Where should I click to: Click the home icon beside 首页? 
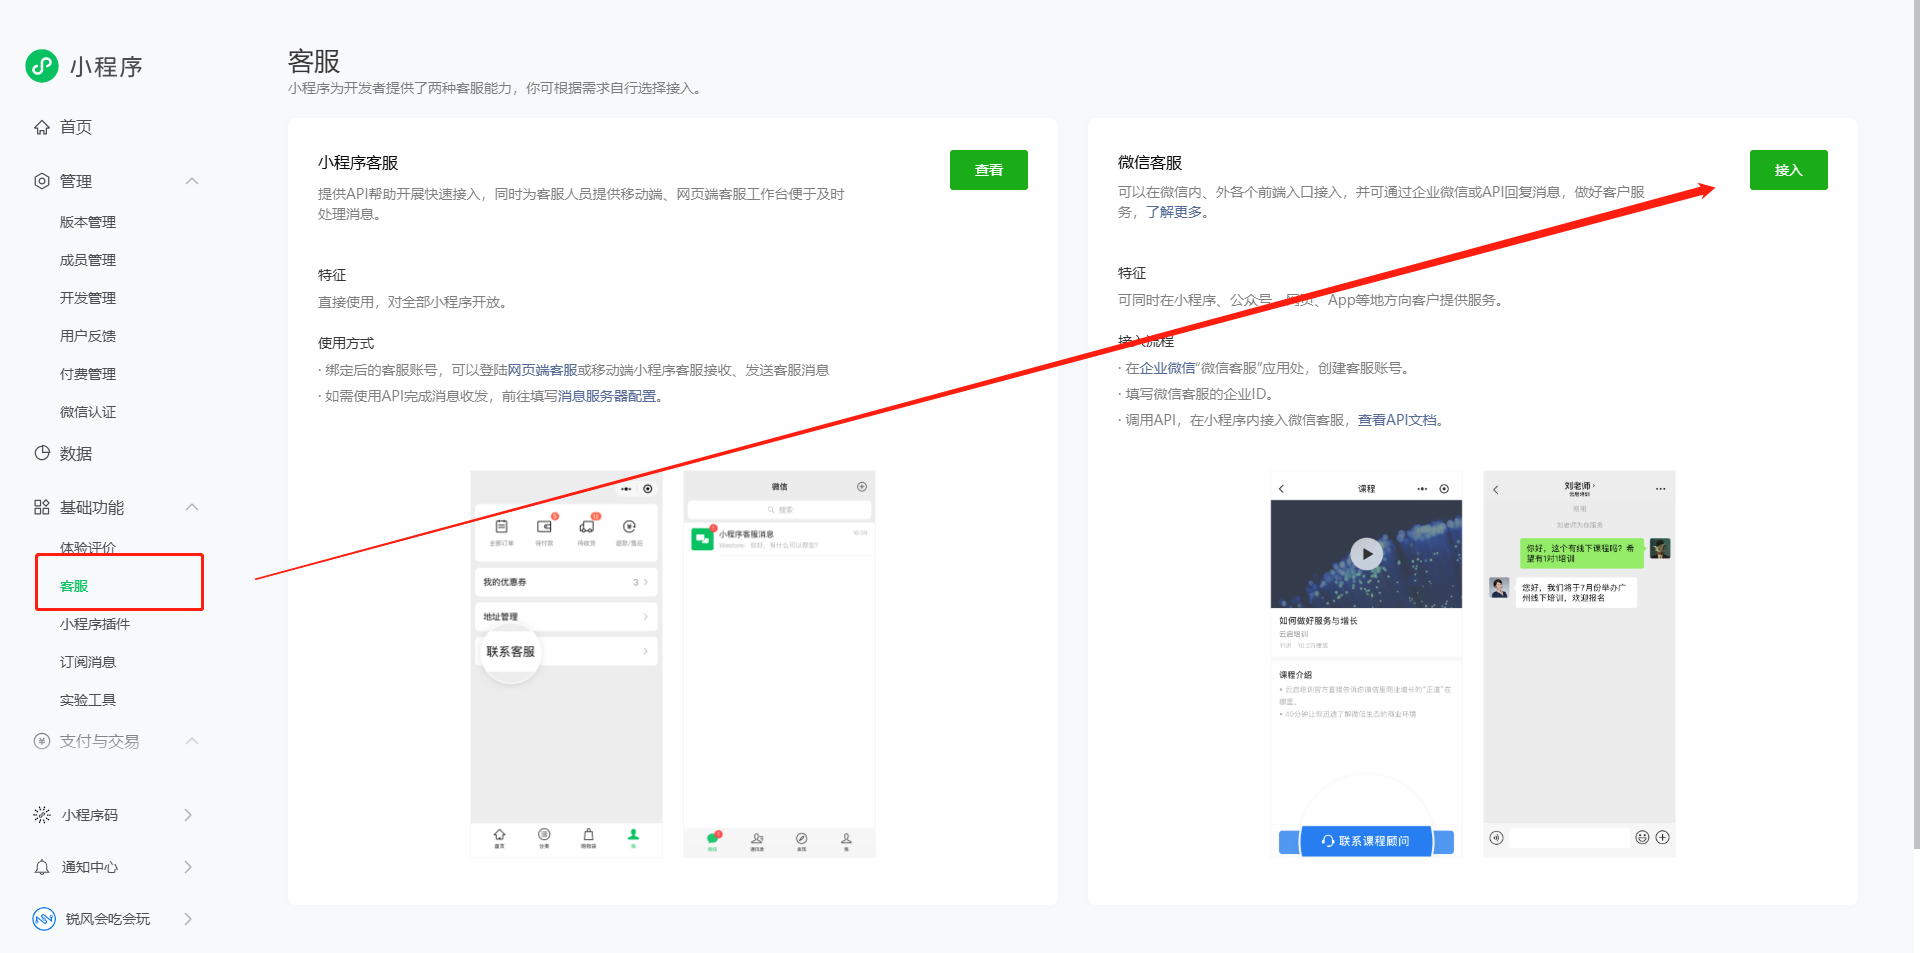[42, 128]
